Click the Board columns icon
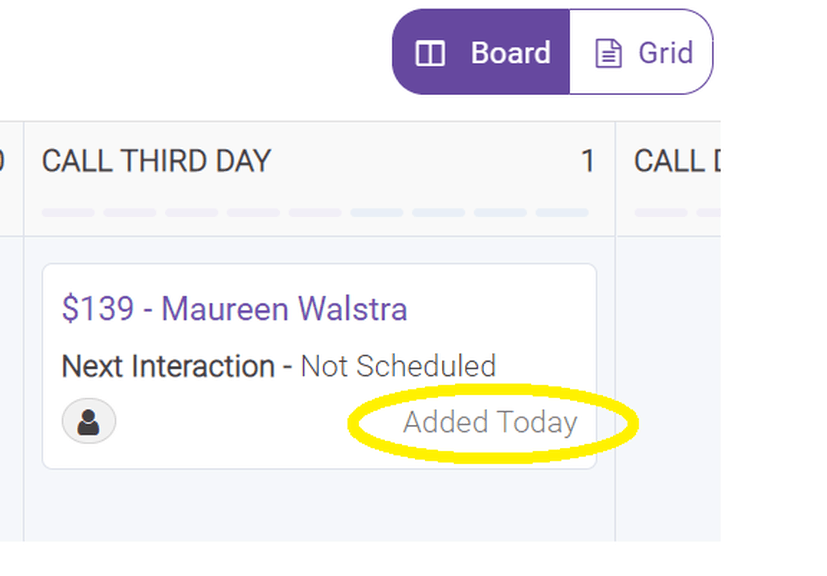 click(430, 53)
